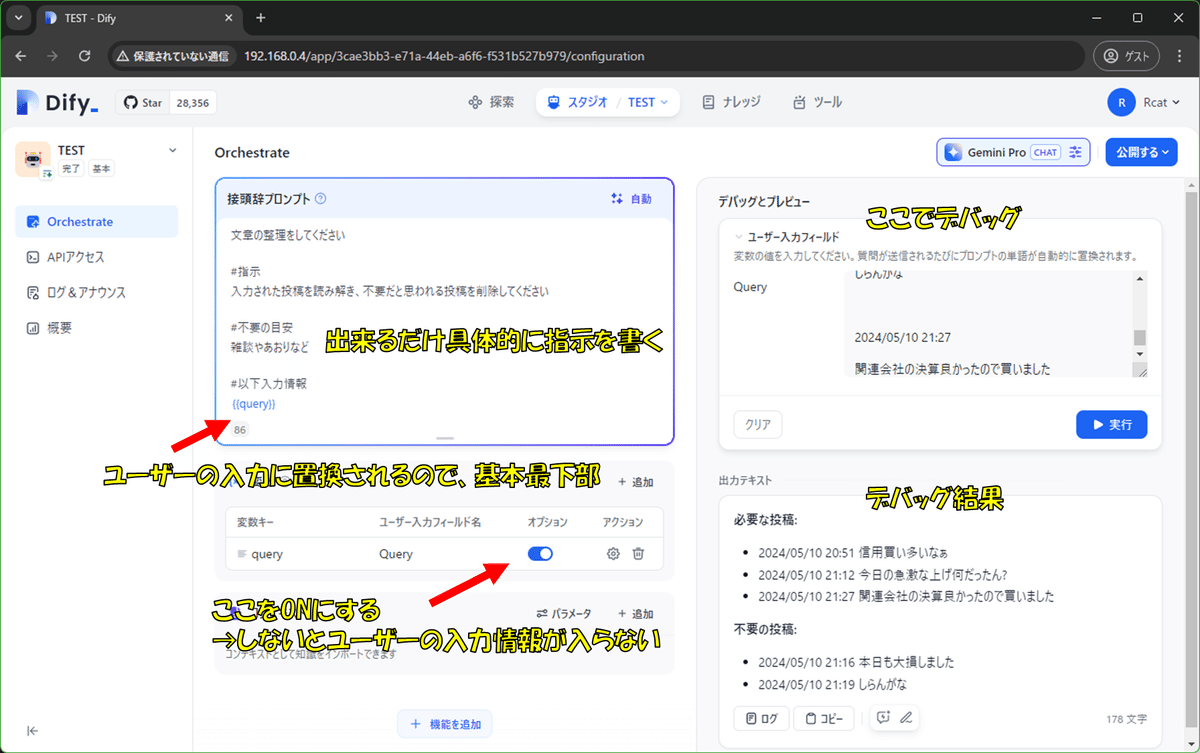Image resolution: width=1200 pixels, height=753 pixels.
Task: Open ログ＆アナウンス from the sidebar
Action: (96, 292)
